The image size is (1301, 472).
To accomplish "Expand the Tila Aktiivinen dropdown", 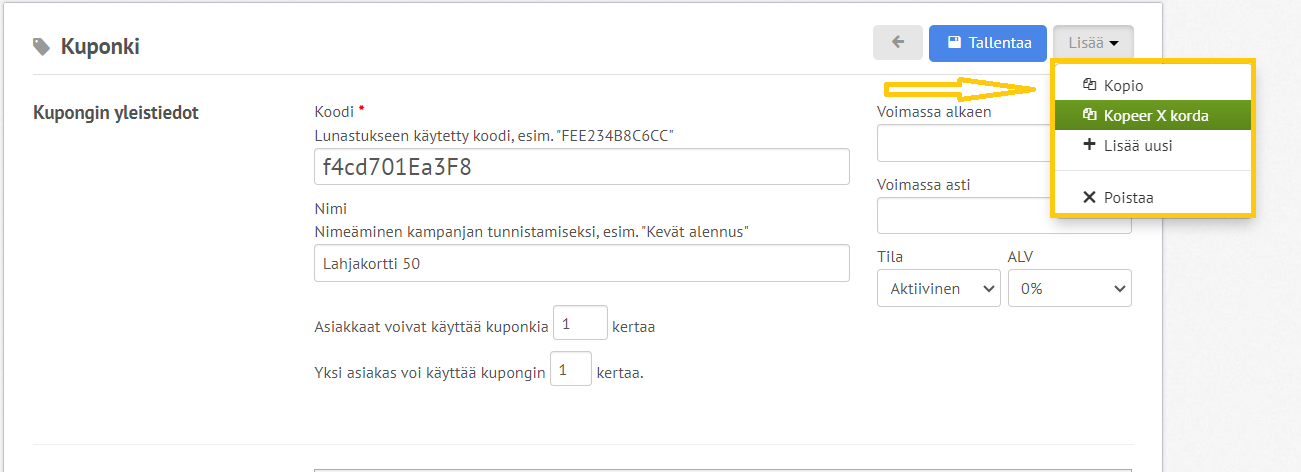I will [939, 288].
